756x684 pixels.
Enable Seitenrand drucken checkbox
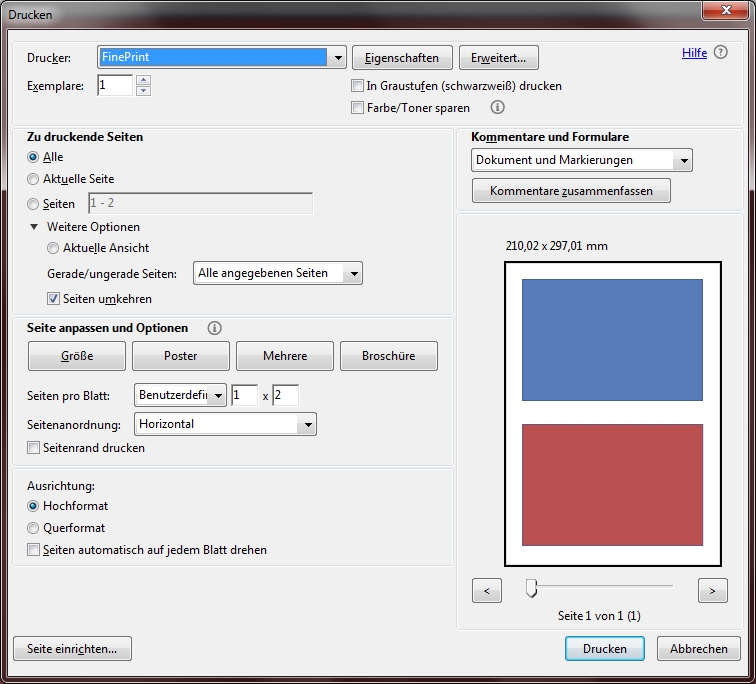point(34,448)
